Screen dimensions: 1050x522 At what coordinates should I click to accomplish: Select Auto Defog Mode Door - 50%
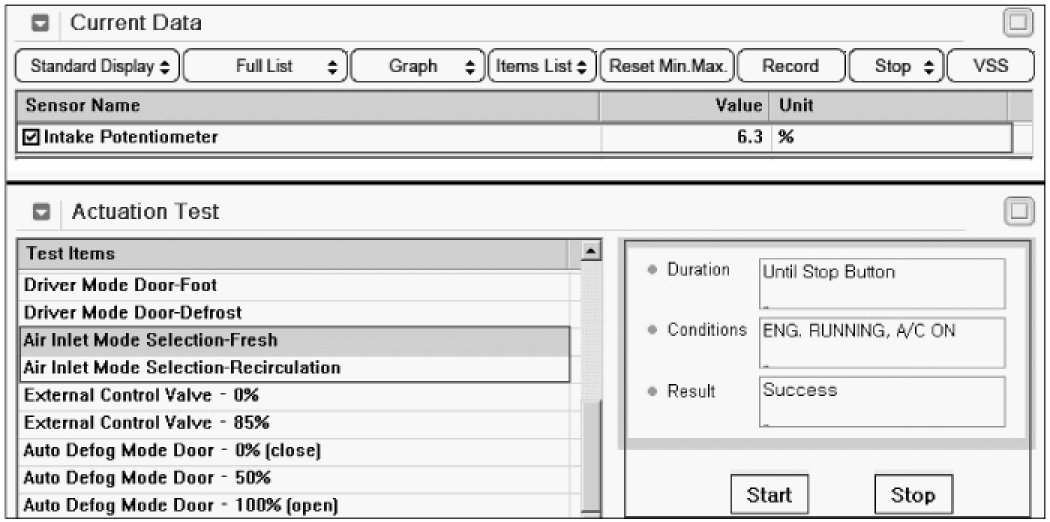[147, 477]
